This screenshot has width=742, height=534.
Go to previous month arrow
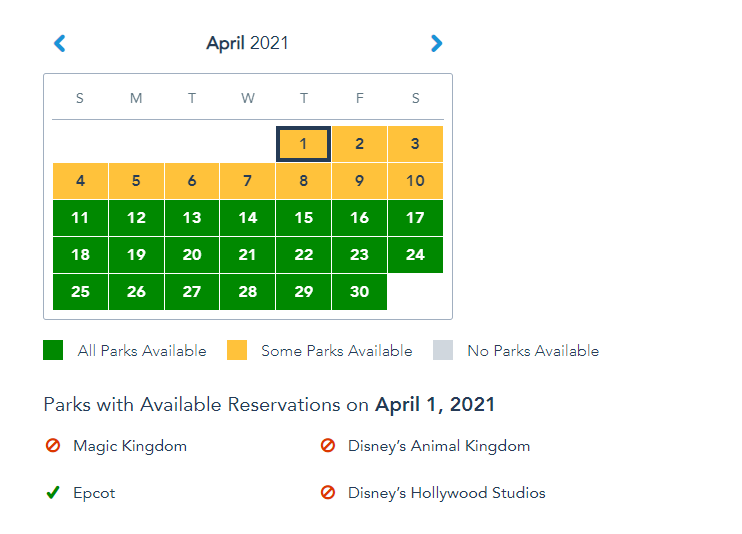[x=60, y=43]
